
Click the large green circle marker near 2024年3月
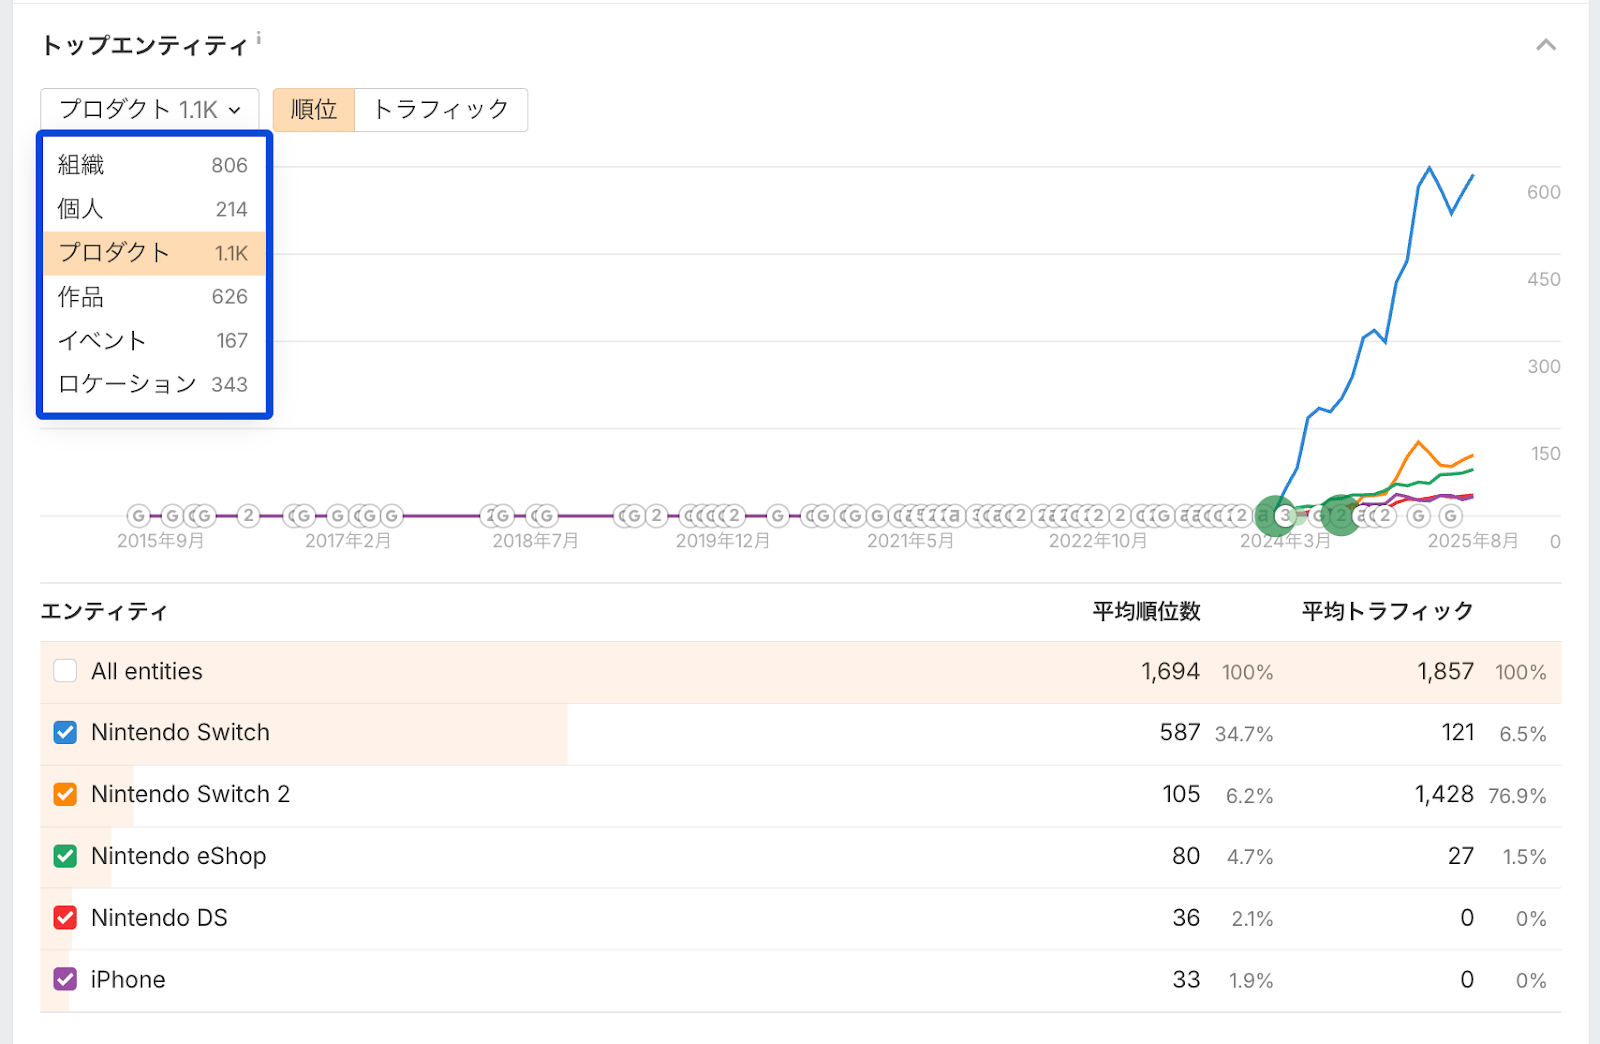[x=1276, y=516]
